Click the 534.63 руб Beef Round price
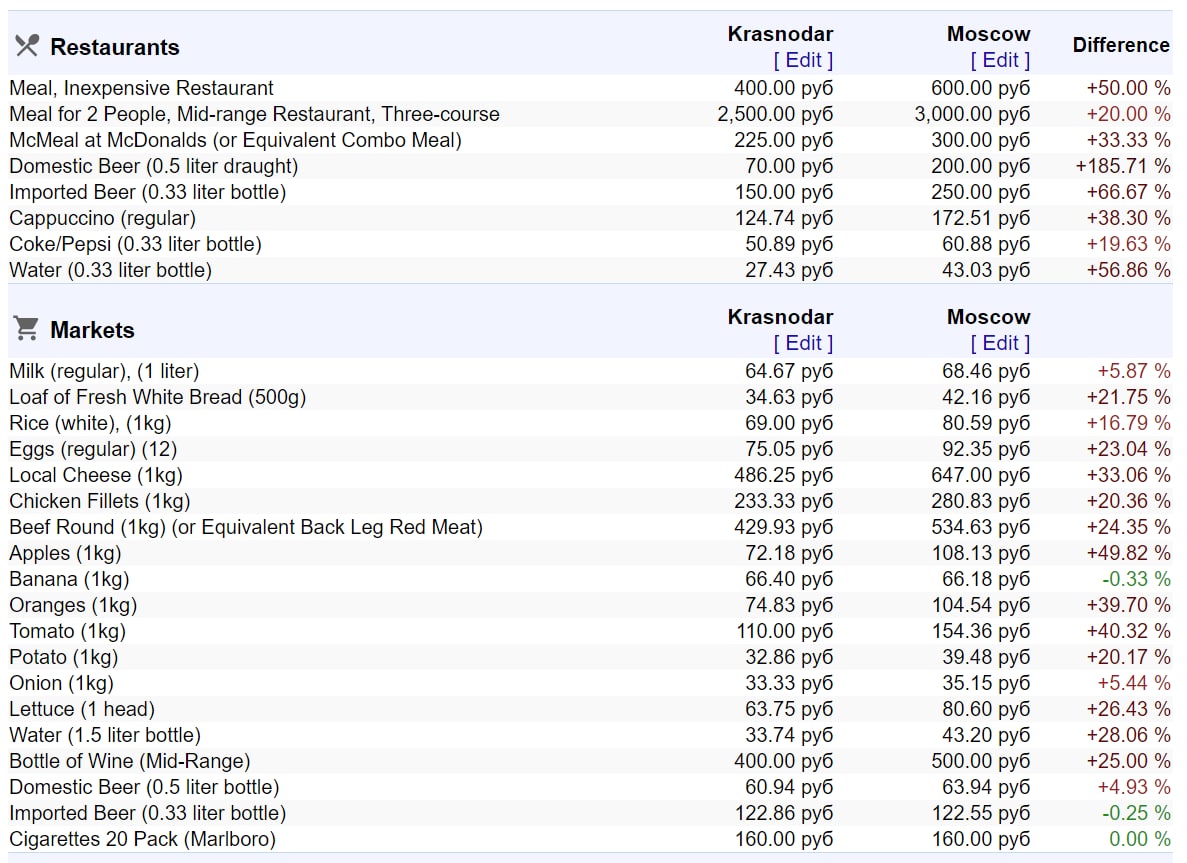The height and width of the screenshot is (863, 1187). point(981,528)
